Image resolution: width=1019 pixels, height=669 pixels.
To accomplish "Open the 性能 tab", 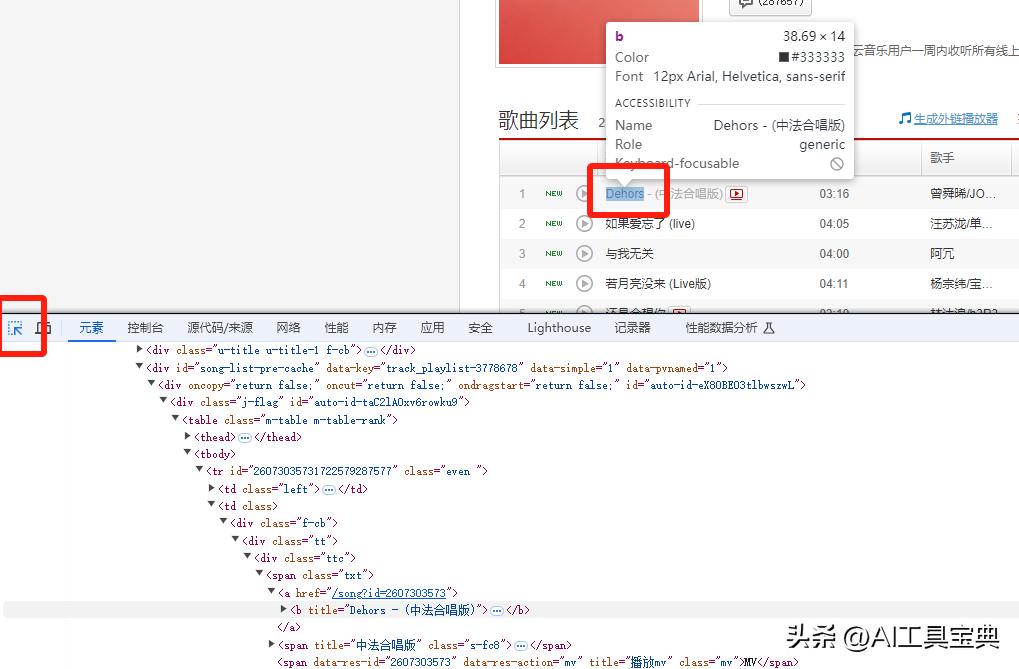I will click(336, 328).
